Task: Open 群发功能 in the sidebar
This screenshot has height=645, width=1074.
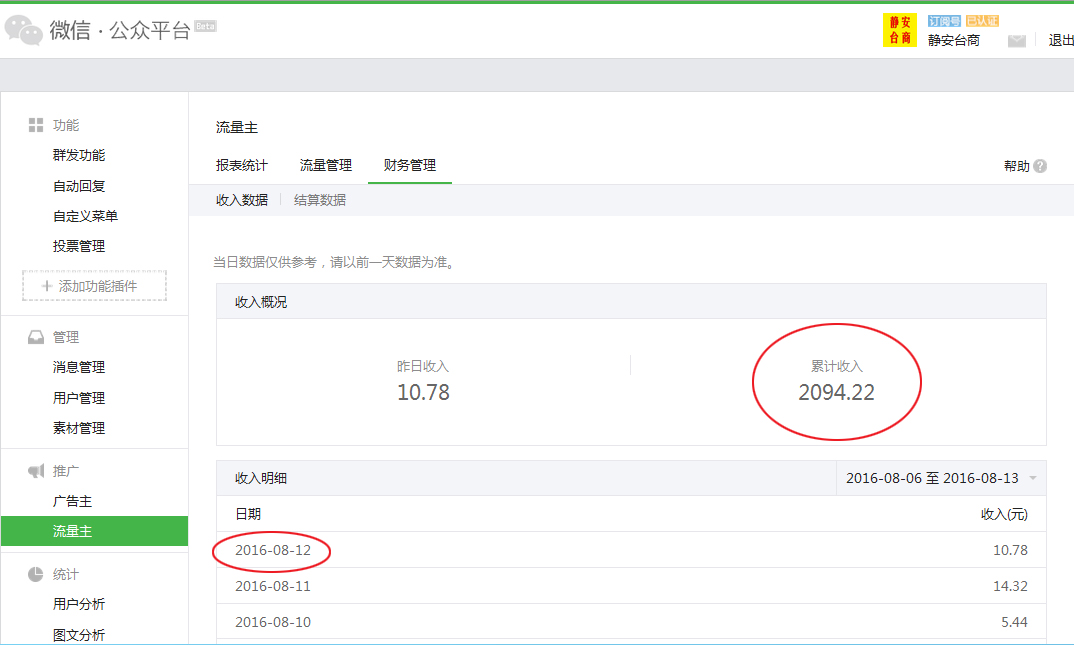Action: point(79,155)
